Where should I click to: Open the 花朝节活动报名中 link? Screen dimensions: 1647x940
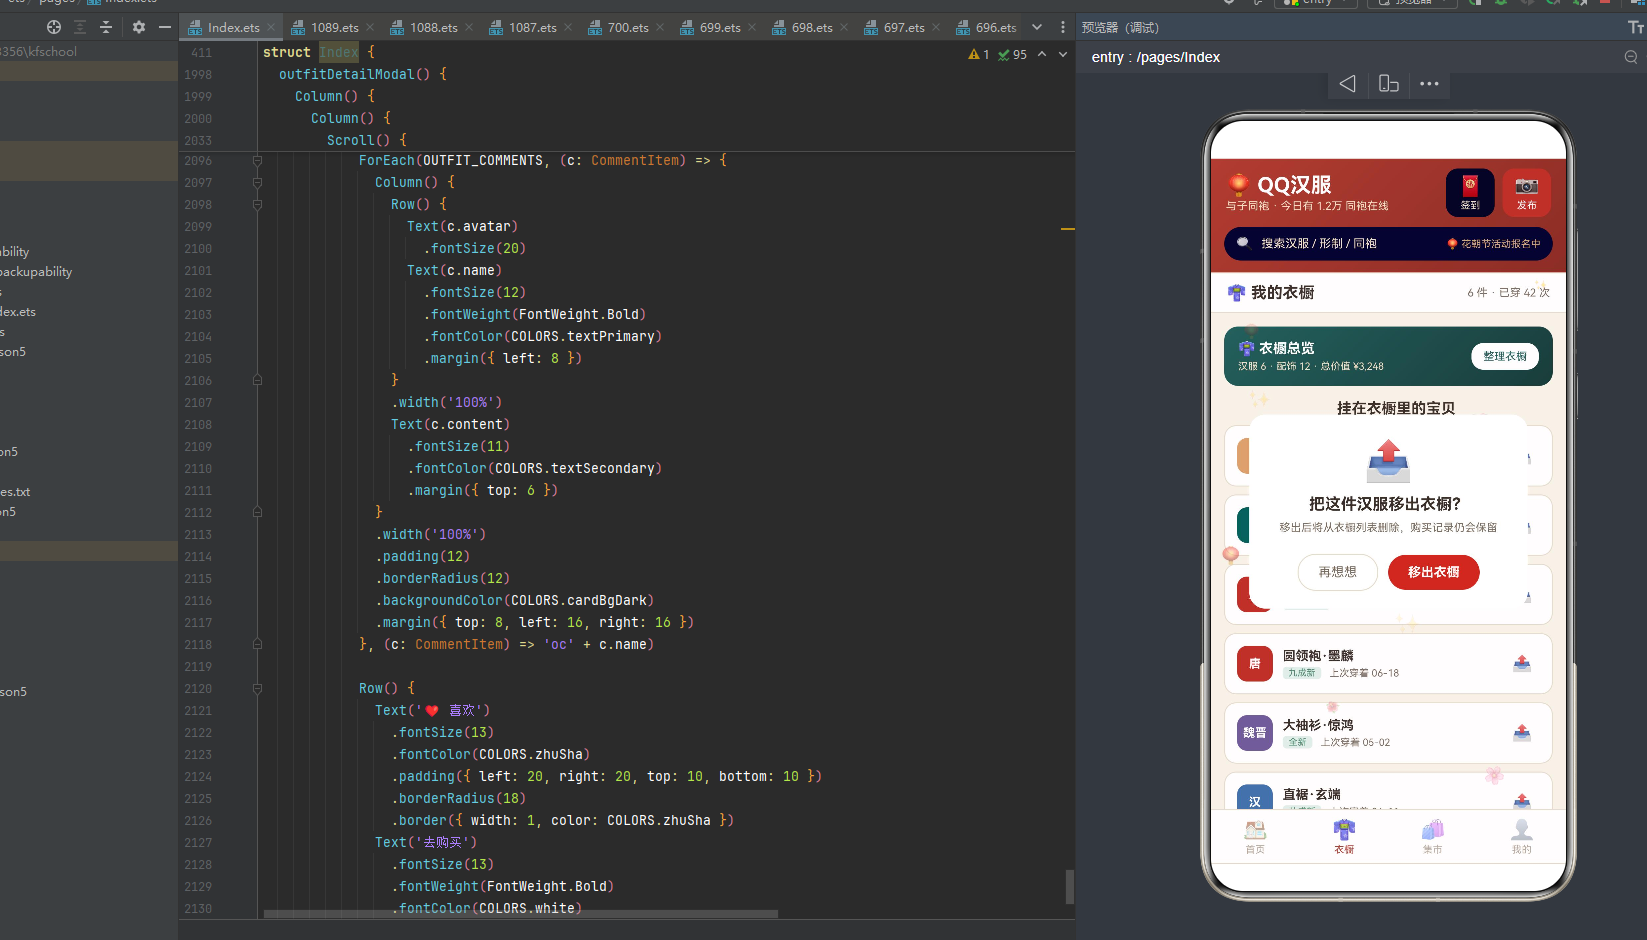coord(1494,244)
